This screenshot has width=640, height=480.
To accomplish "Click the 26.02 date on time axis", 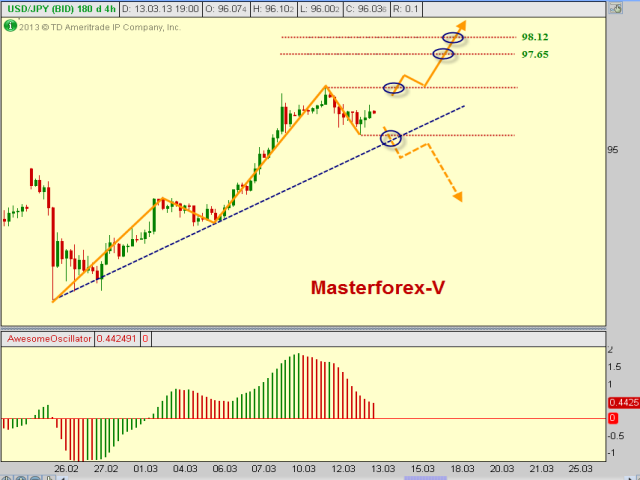I will coord(66,469).
